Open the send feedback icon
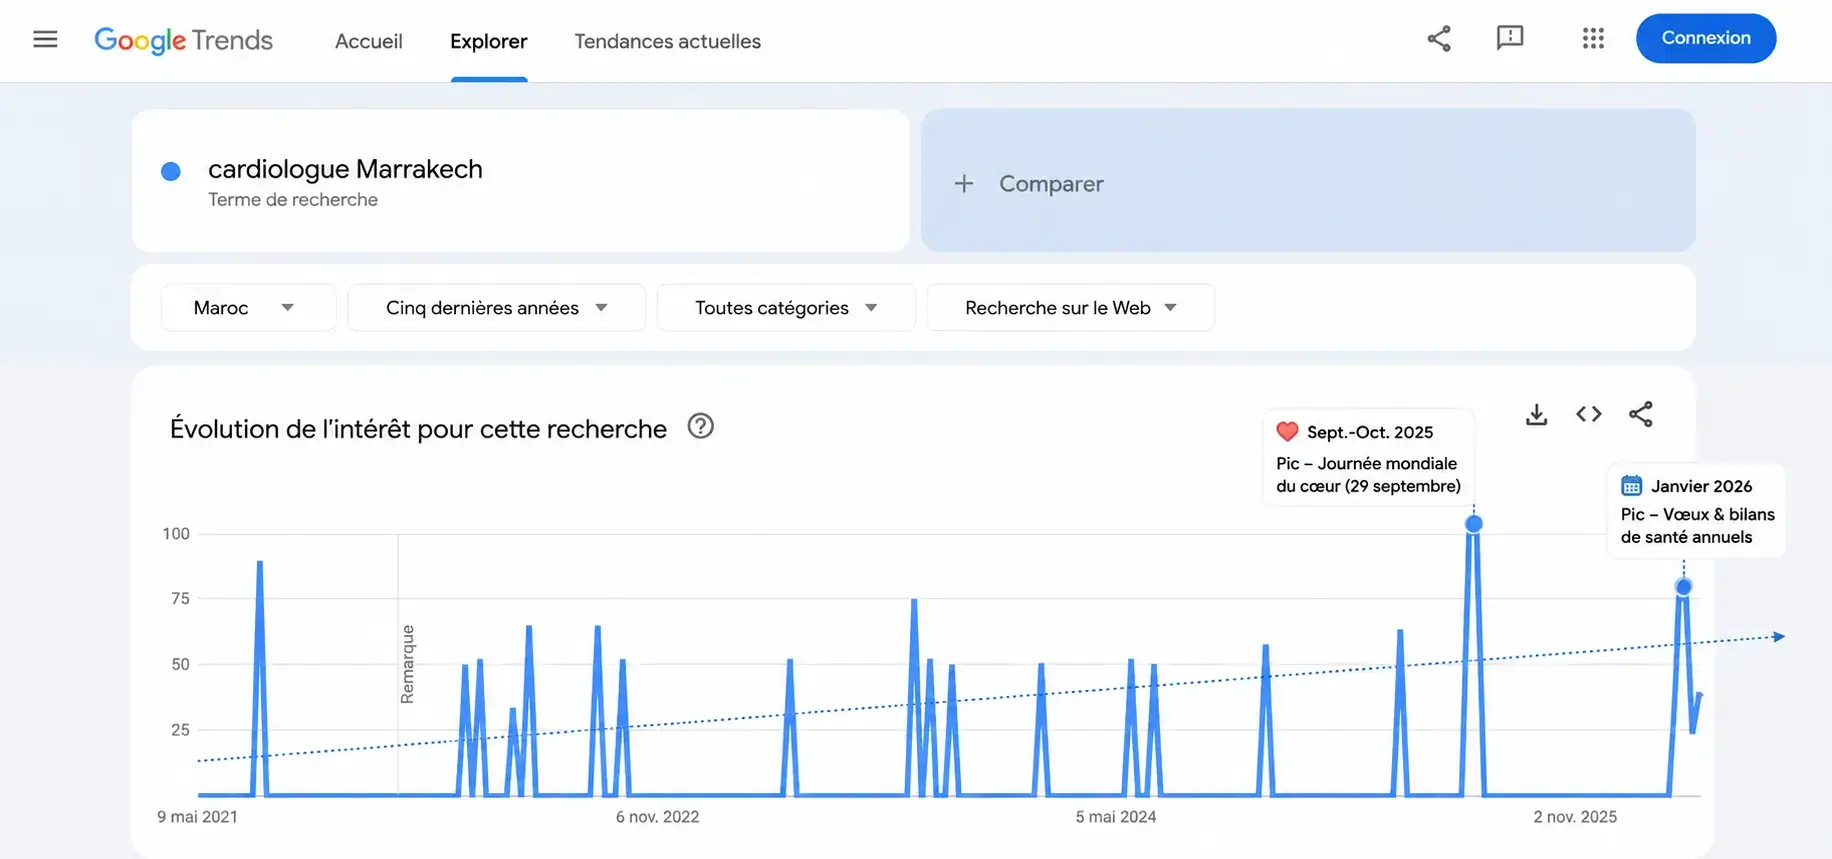The image size is (1832, 859). (x=1510, y=38)
